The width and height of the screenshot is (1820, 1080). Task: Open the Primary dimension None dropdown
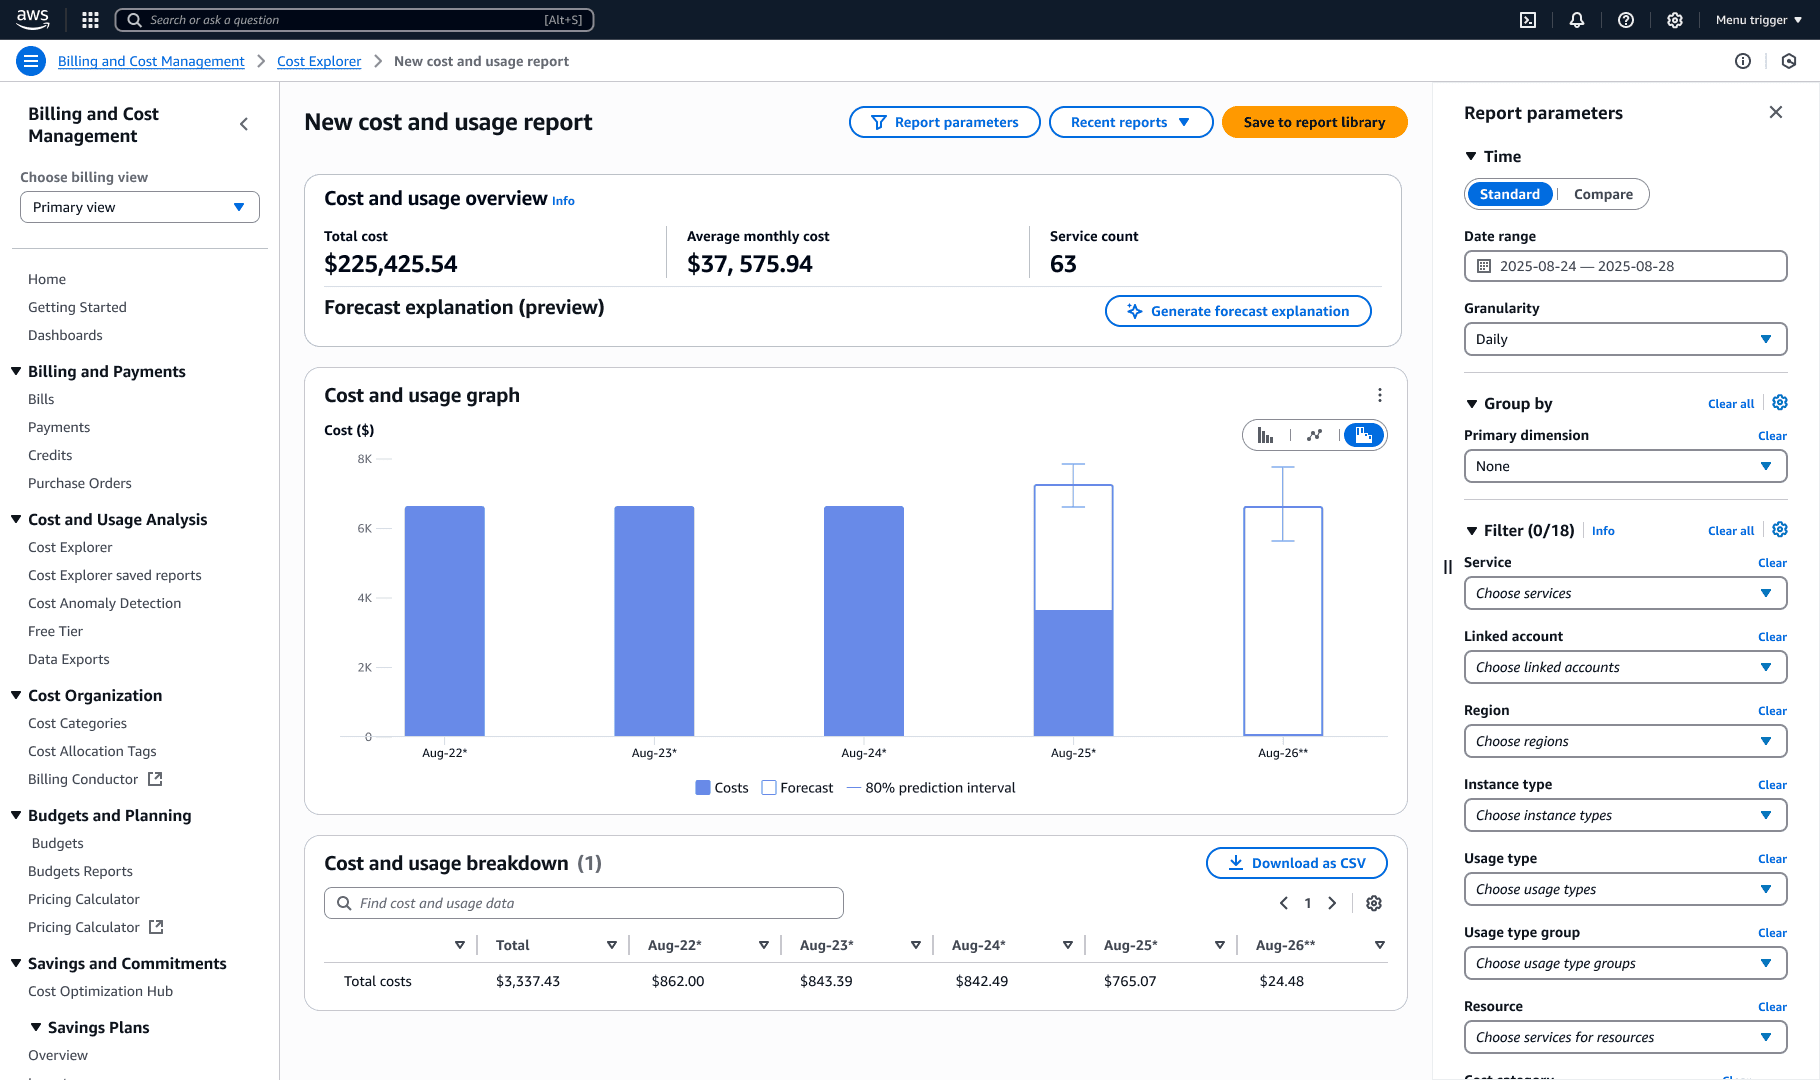point(1625,466)
